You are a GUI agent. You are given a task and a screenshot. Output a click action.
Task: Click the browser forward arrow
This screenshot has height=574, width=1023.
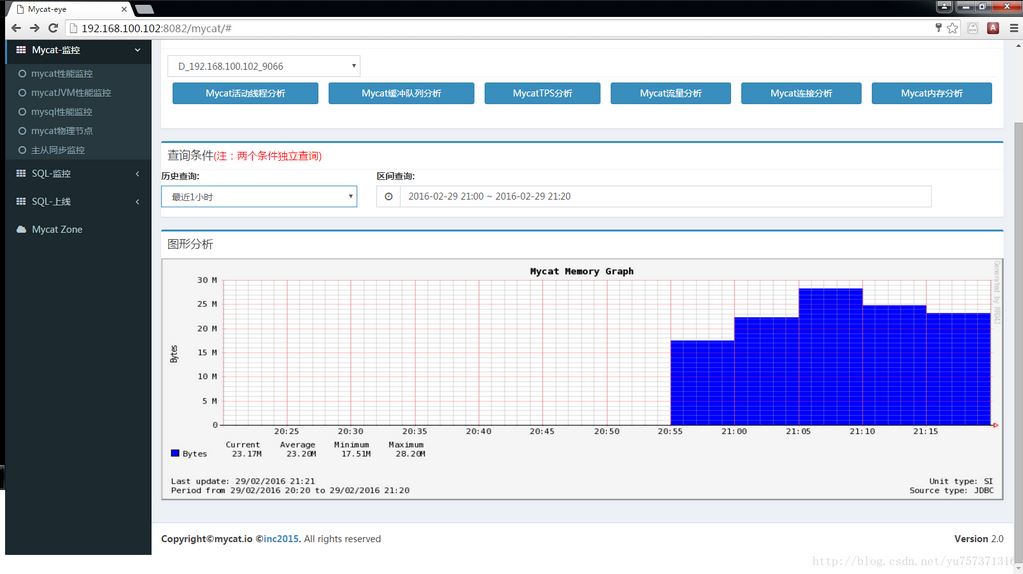coord(35,28)
